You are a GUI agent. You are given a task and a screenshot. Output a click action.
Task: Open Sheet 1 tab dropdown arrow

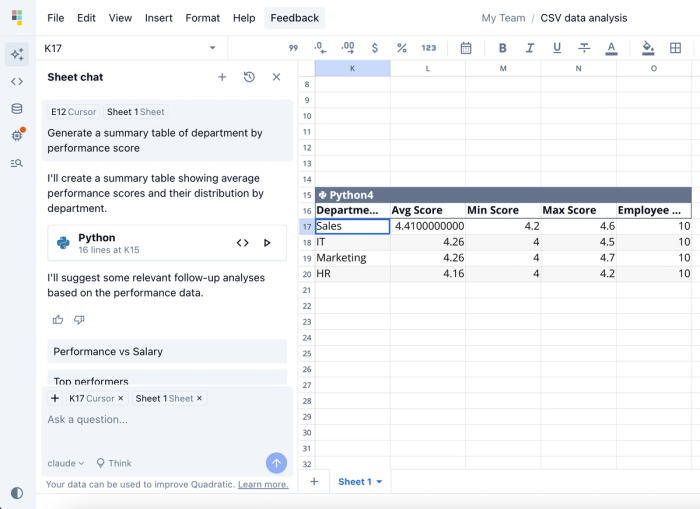click(x=379, y=482)
